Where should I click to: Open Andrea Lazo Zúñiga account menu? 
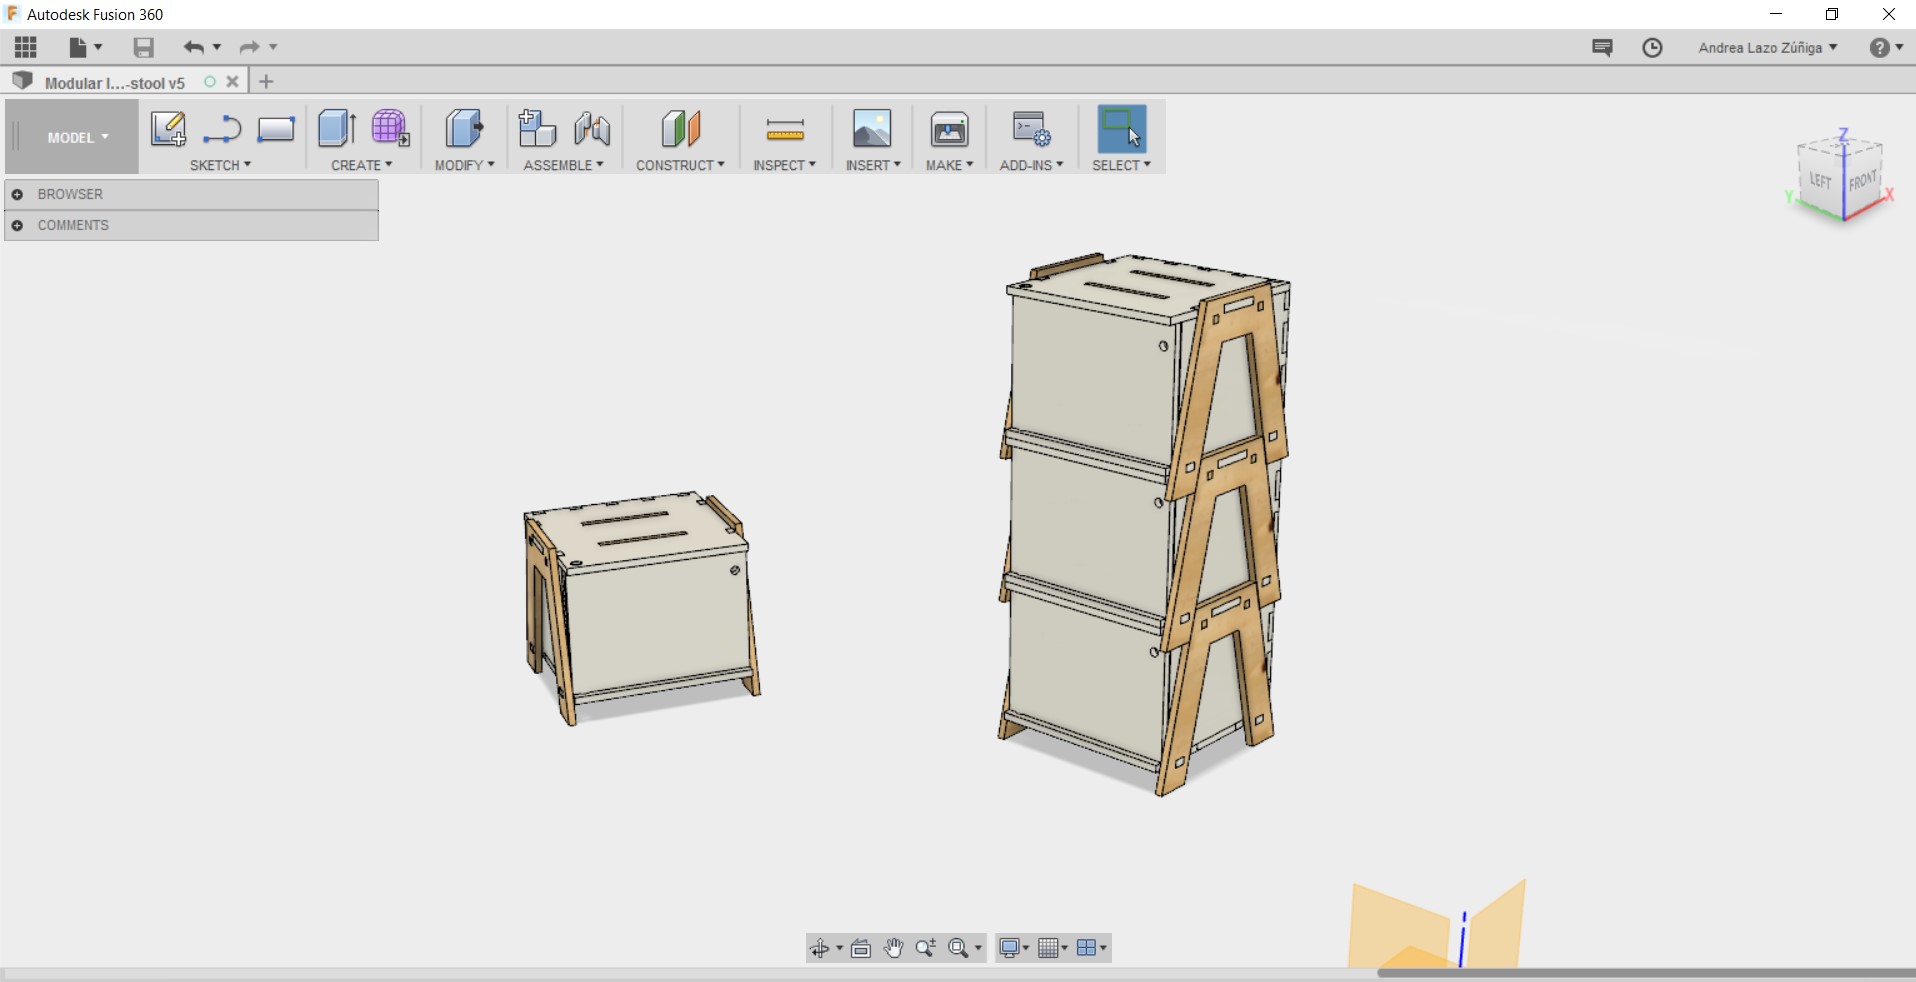1768,47
